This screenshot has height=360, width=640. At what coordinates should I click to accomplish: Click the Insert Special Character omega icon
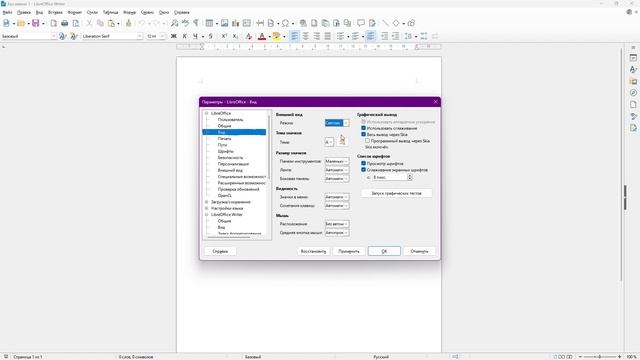click(x=285, y=23)
